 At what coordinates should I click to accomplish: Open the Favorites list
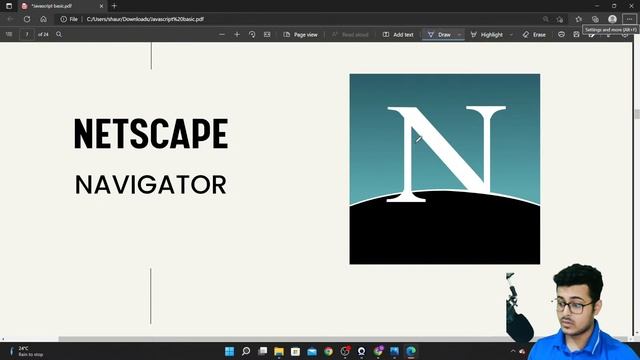[x=579, y=19]
